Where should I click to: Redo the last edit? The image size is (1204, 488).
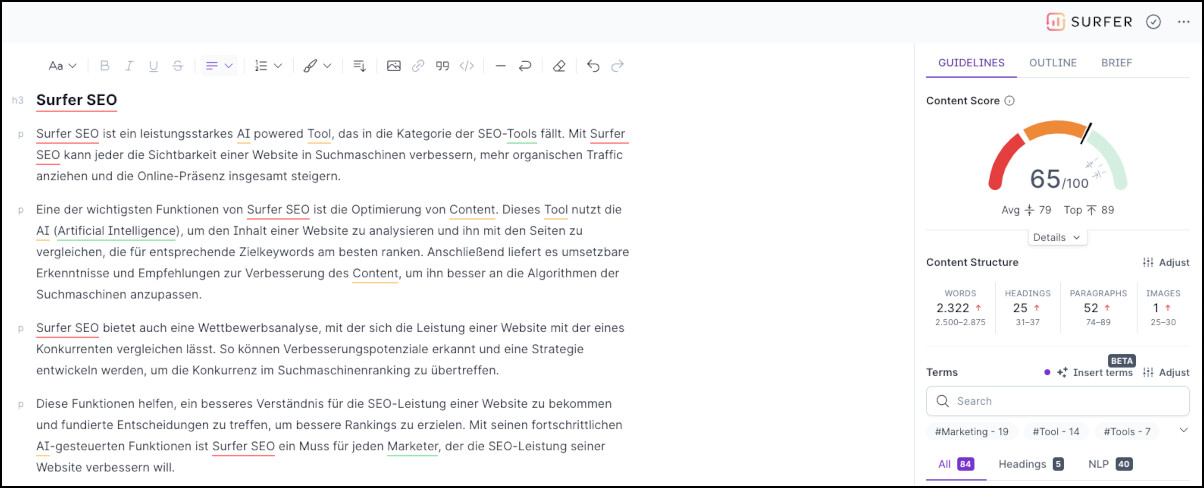617,66
